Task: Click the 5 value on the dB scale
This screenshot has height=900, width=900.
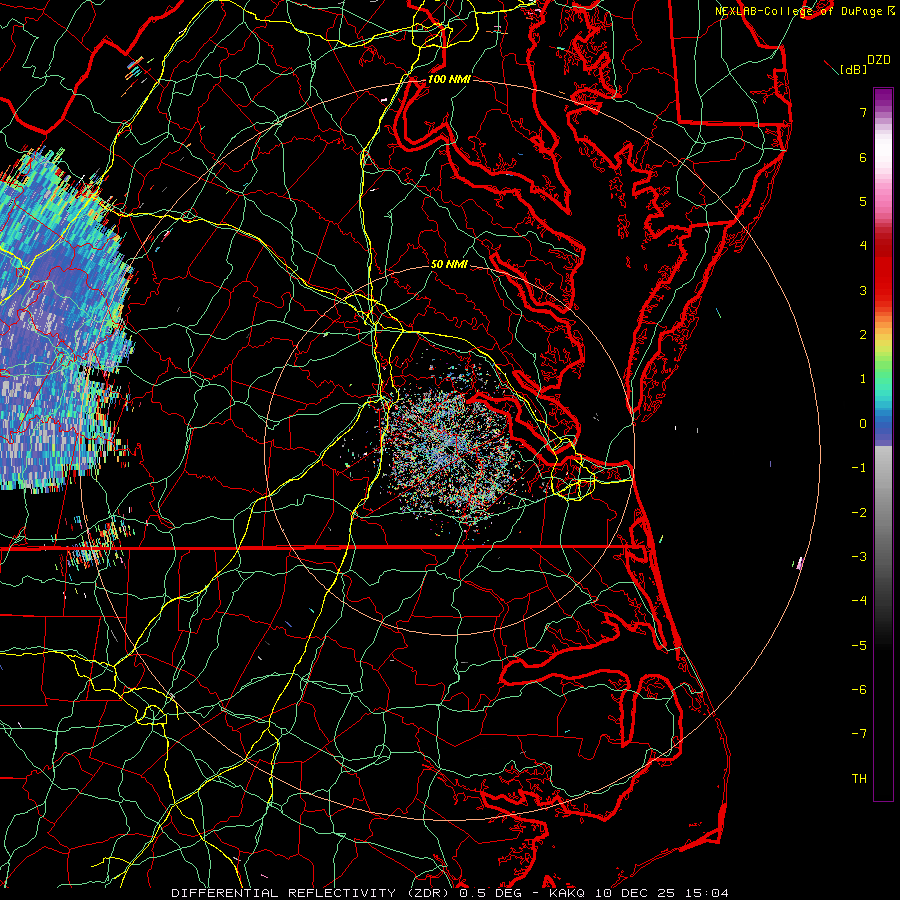Action: pyautogui.click(x=863, y=201)
